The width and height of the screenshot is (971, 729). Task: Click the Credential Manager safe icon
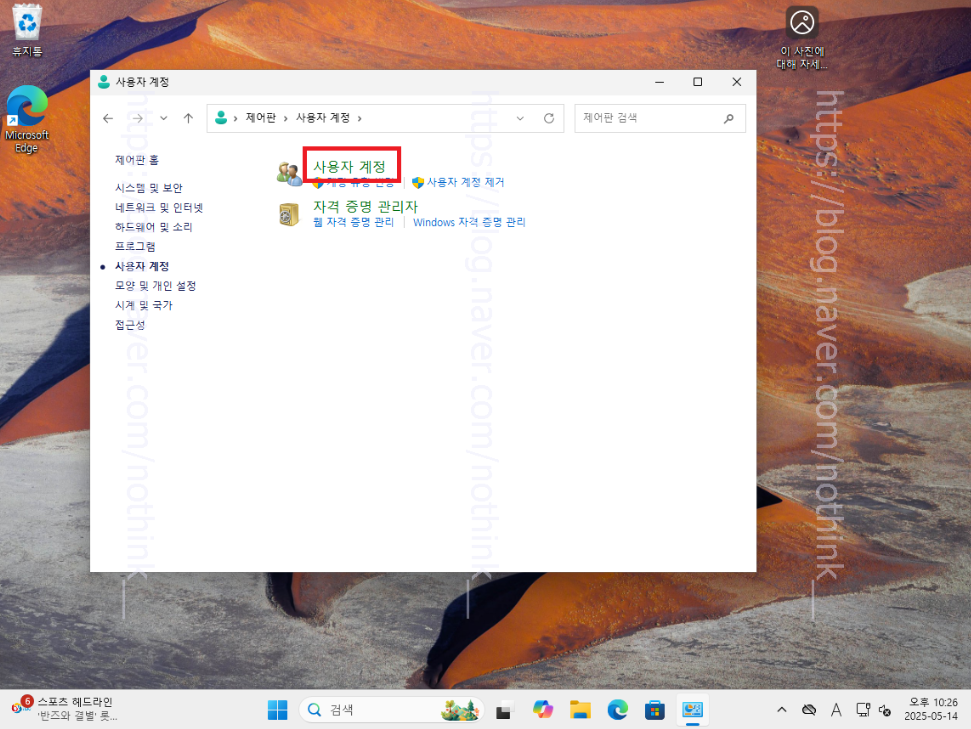(289, 214)
